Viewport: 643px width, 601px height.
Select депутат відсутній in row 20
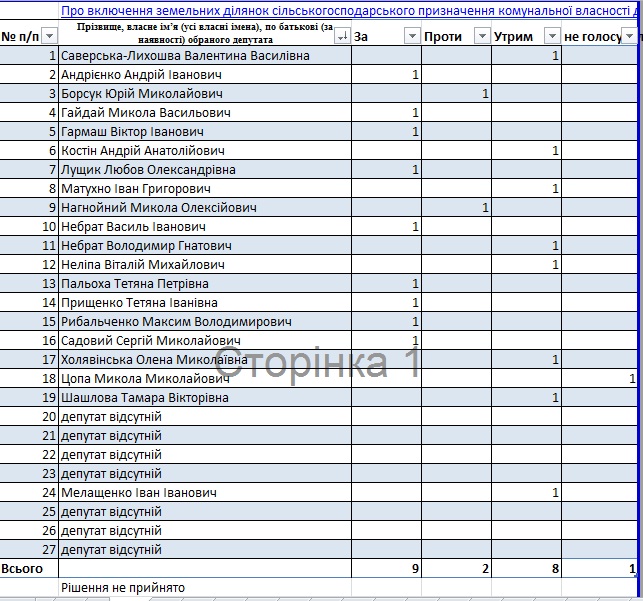click(205, 417)
